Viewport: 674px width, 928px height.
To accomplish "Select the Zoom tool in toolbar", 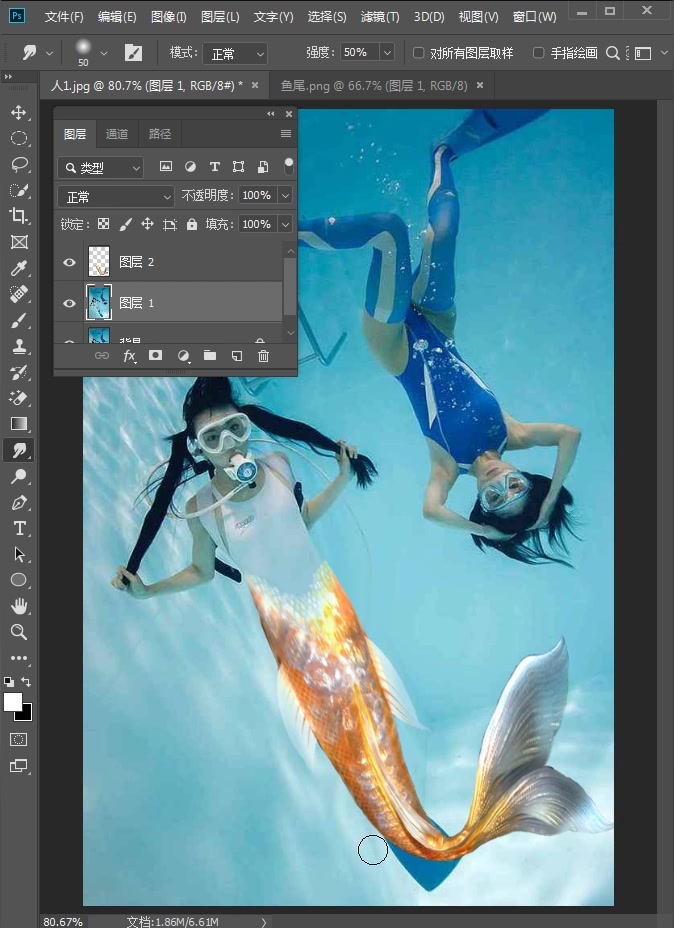I will coord(18,632).
